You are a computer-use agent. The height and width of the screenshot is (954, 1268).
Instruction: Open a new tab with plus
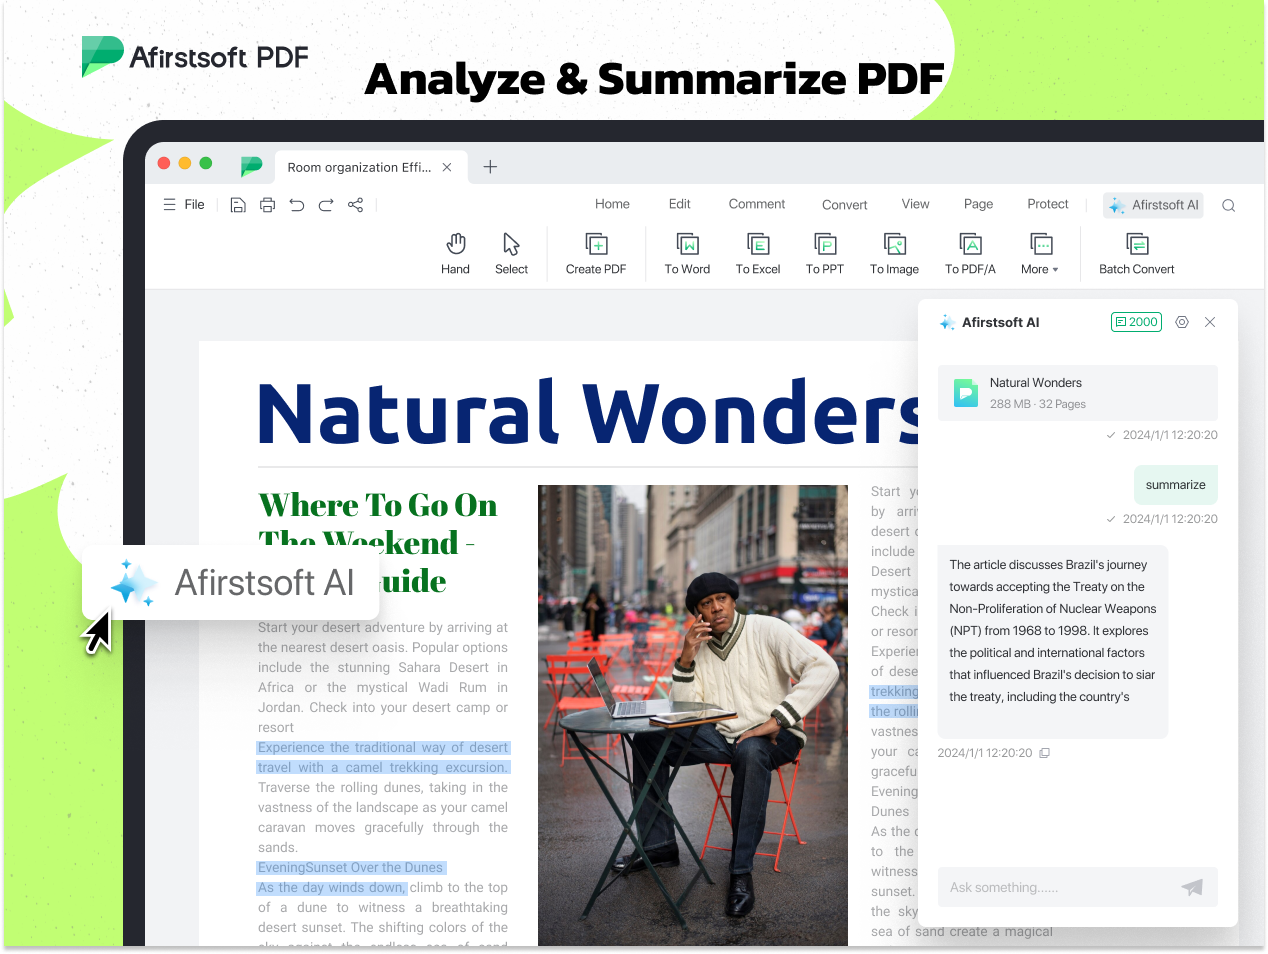point(490,167)
